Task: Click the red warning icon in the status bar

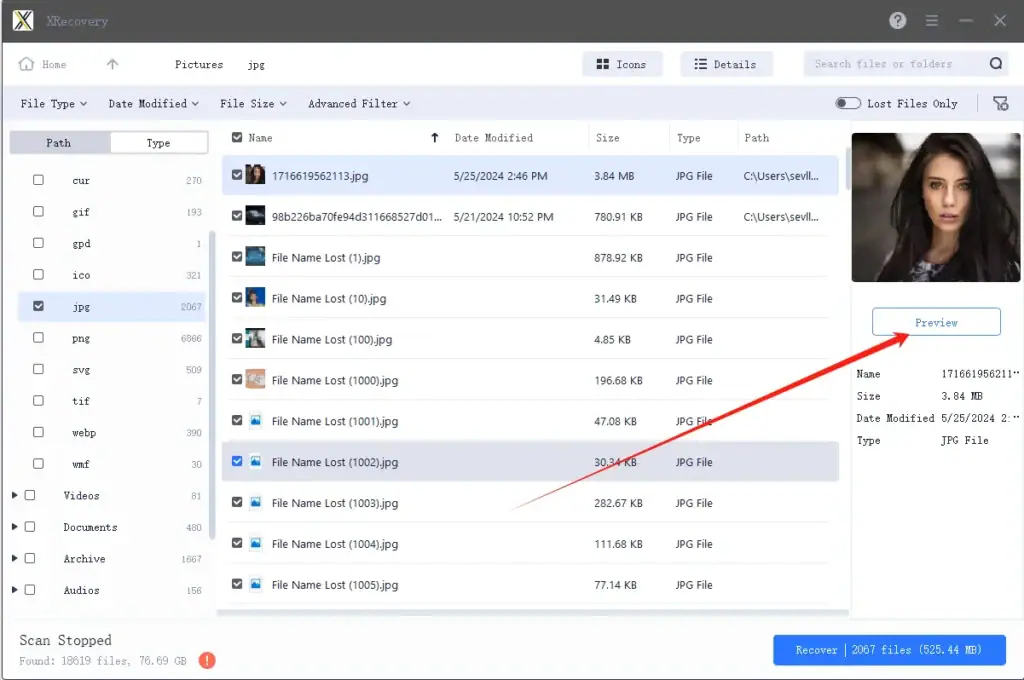Action: tap(205, 660)
